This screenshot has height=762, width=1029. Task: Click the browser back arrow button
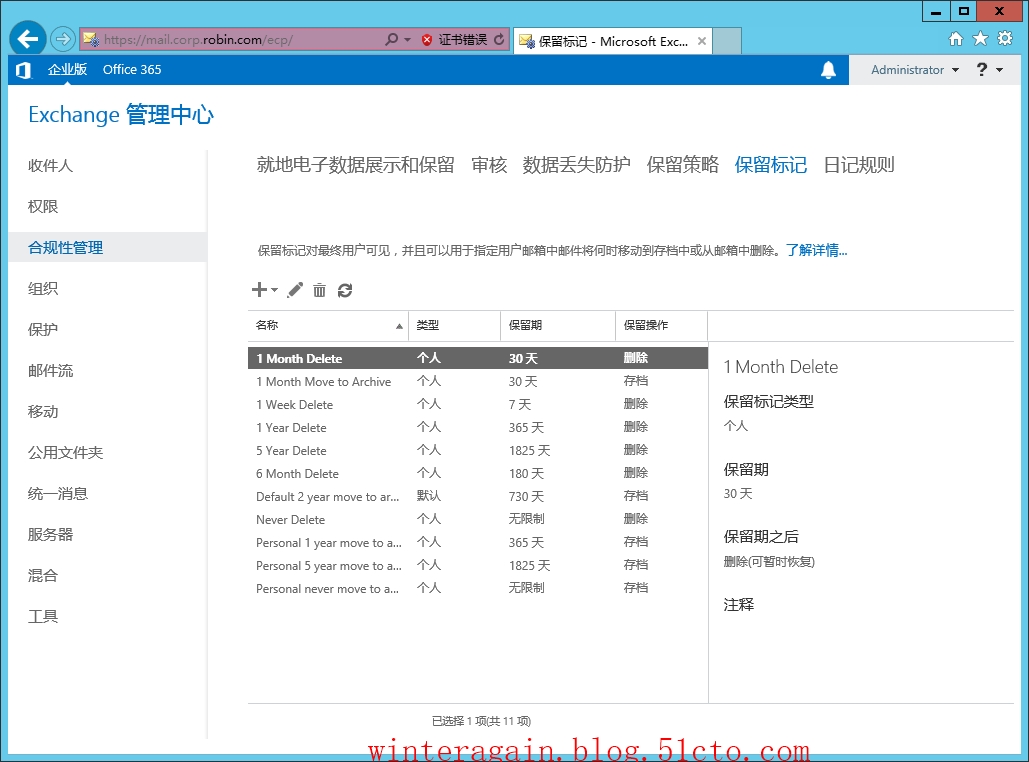[28, 39]
